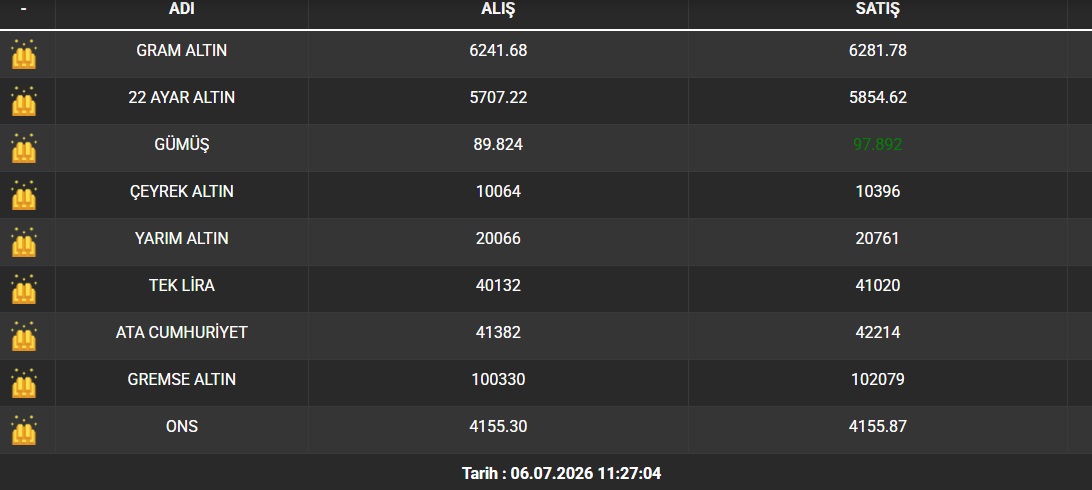1092x490 pixels.
Task: Click the SATIŞ column header
Action: point(878,9)
